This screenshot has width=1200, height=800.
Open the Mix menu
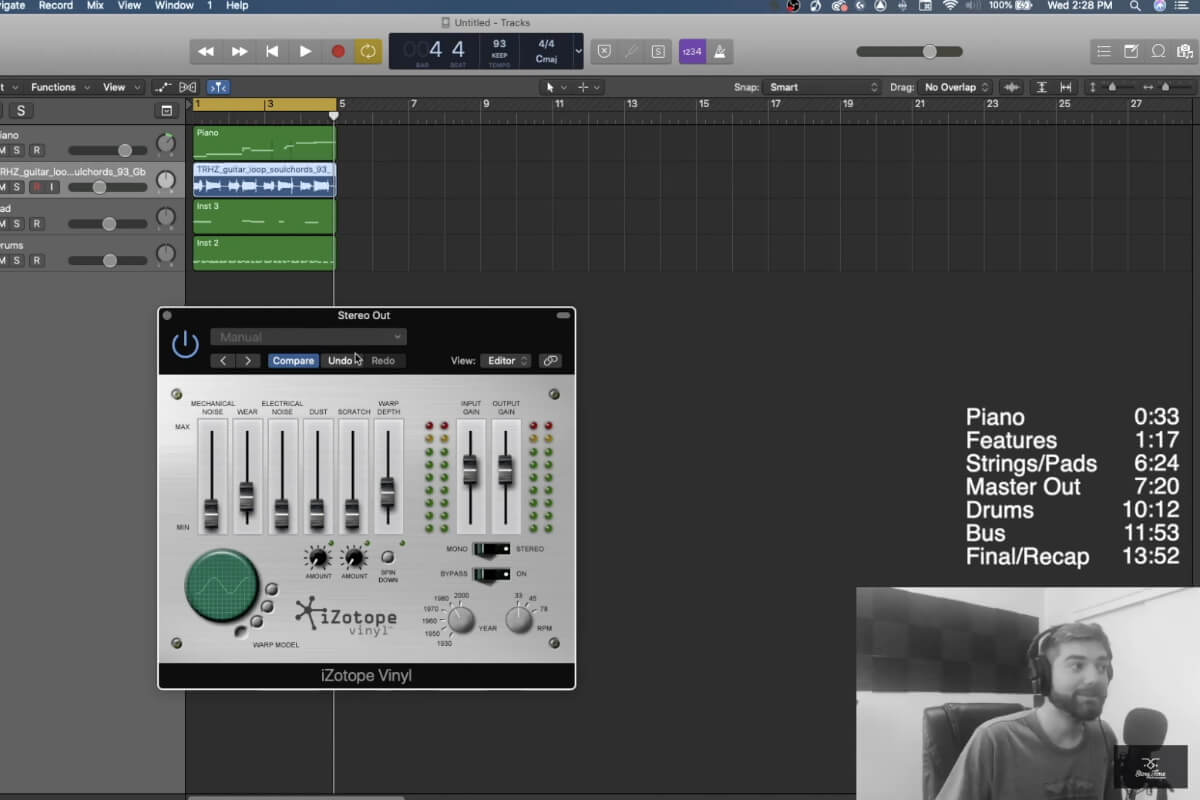(95, 6)
